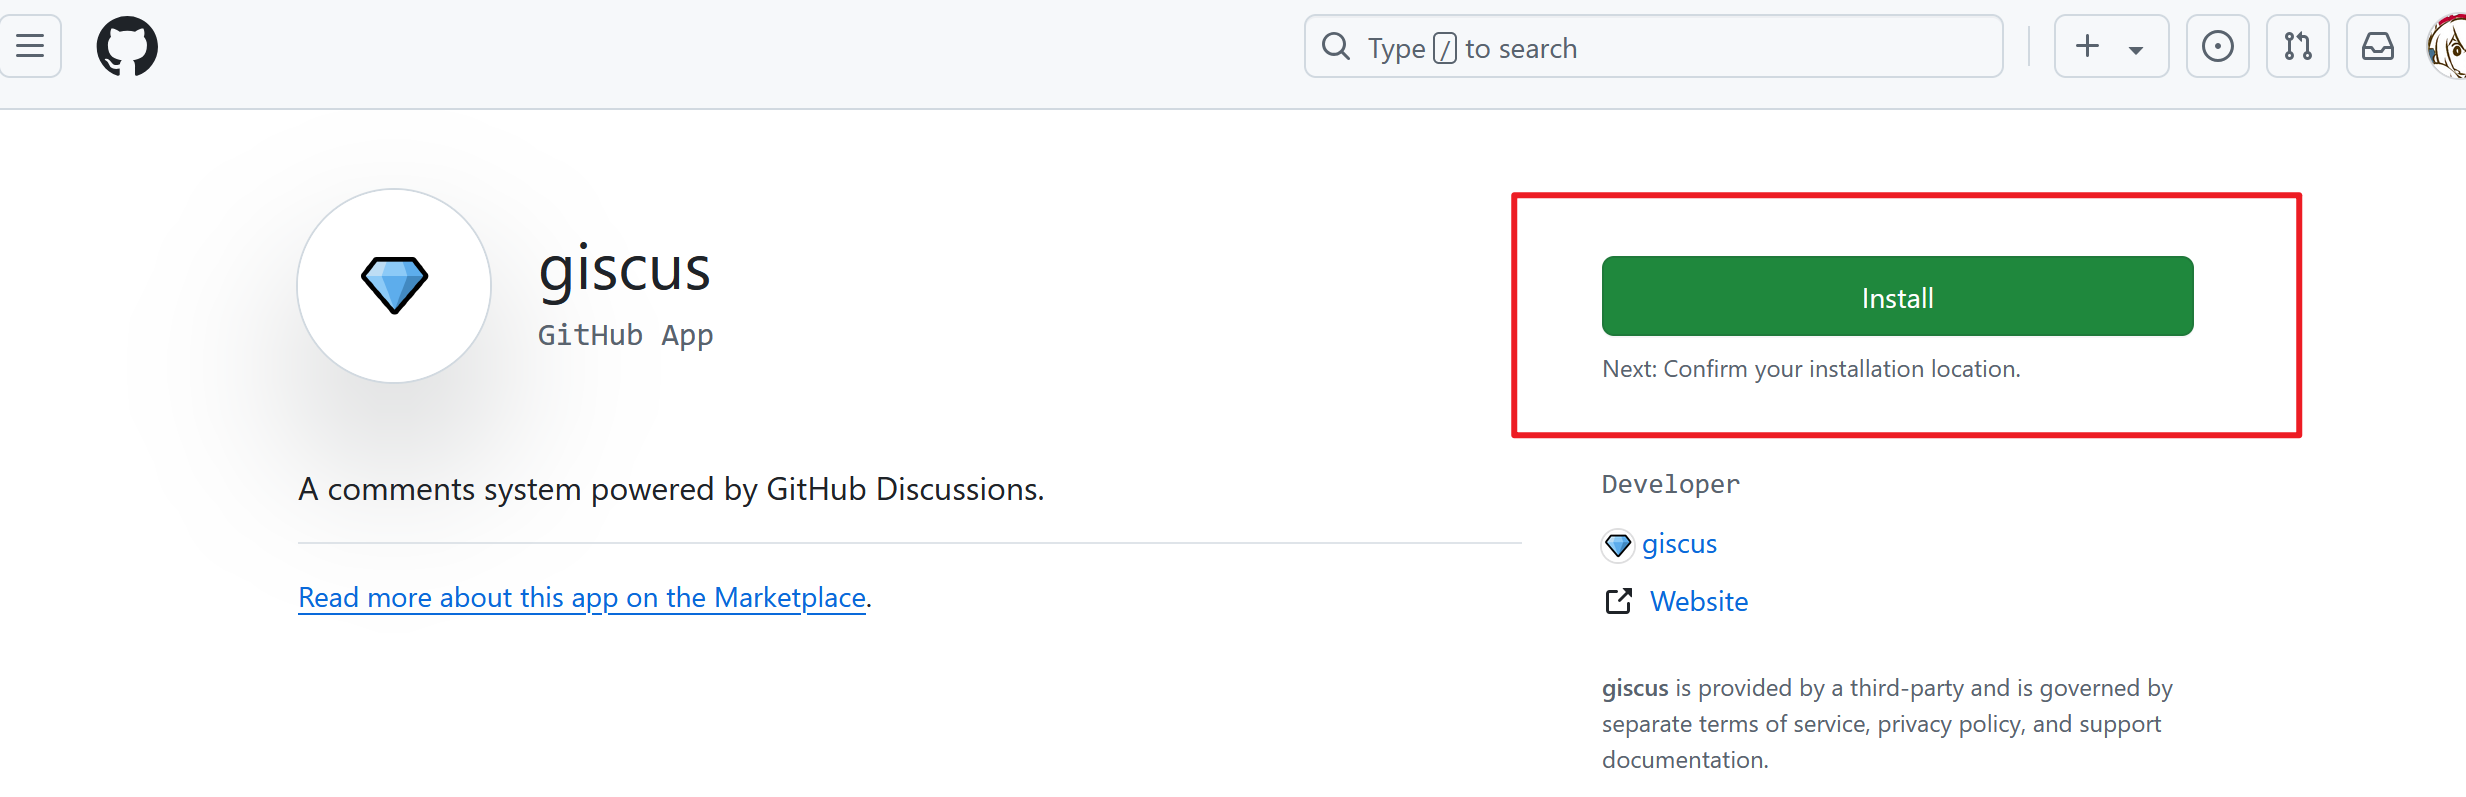Click the giscus app title heading
The height and width of the screenshot is (797, 2466).
click(x=624, y=270)
